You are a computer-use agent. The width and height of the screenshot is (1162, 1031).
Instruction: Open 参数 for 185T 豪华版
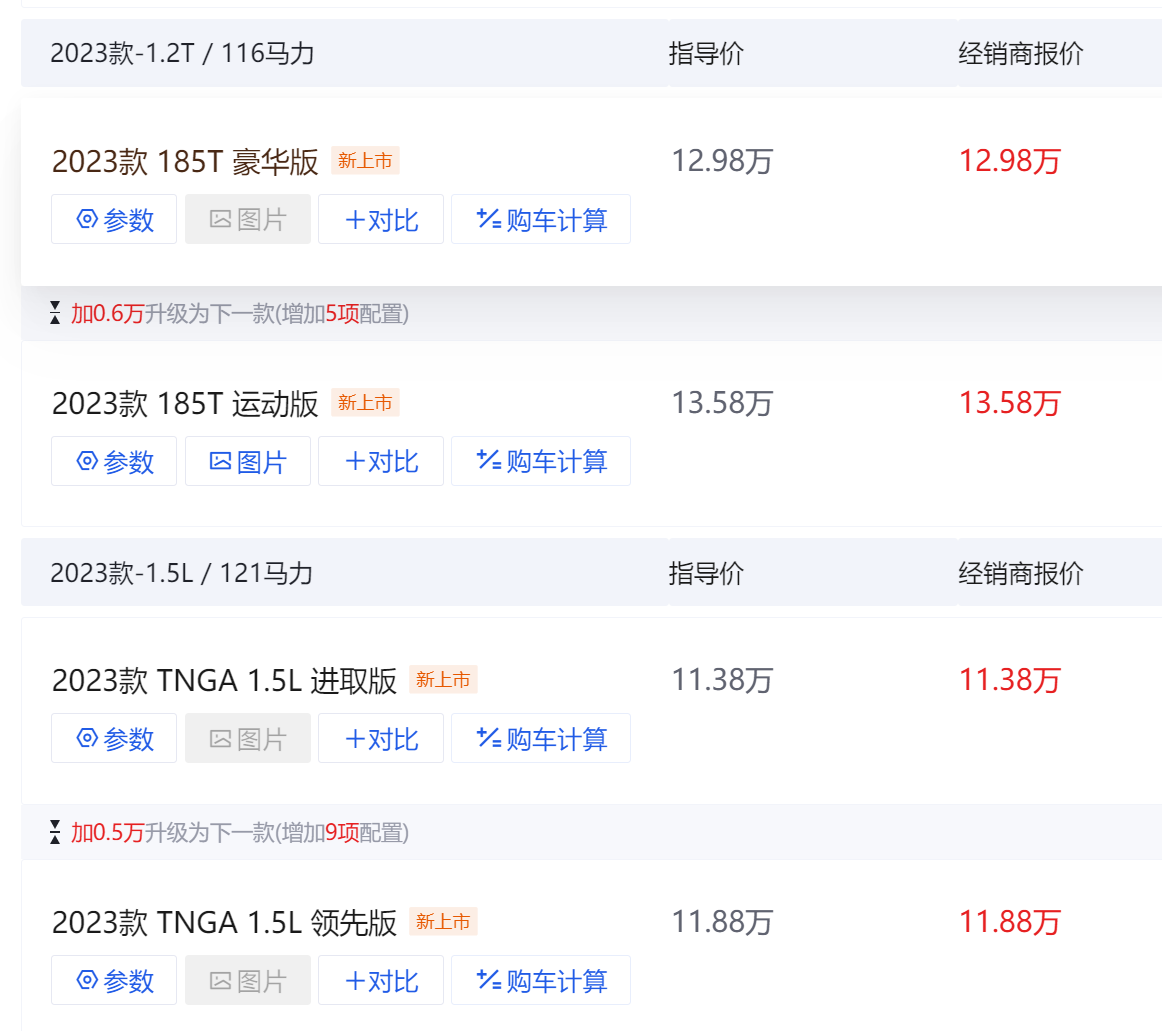(x=114, y=219)
